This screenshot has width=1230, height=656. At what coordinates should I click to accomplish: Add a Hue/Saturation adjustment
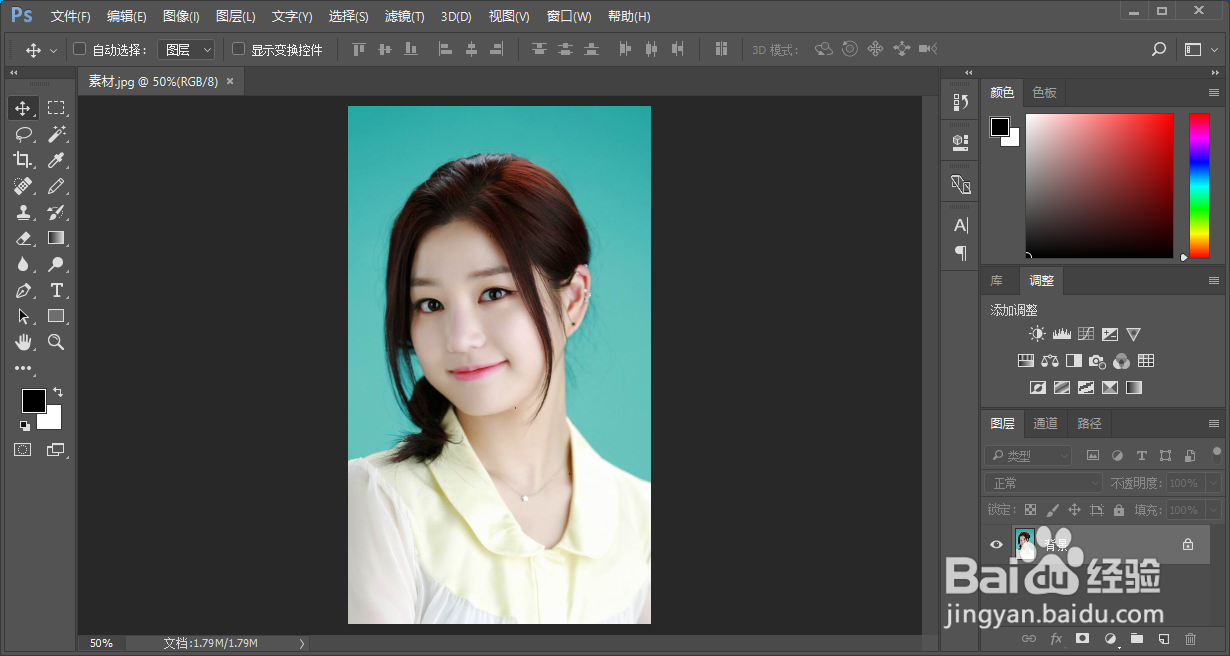[1025, 361]
